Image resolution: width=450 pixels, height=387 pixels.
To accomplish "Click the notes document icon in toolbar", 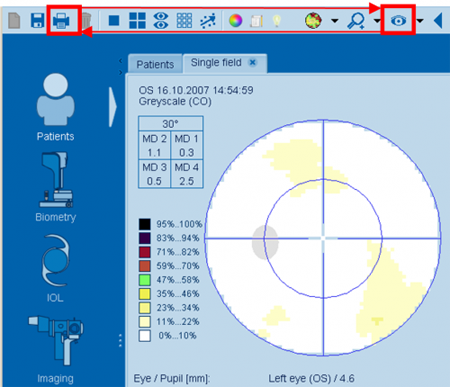I will 256,21.
